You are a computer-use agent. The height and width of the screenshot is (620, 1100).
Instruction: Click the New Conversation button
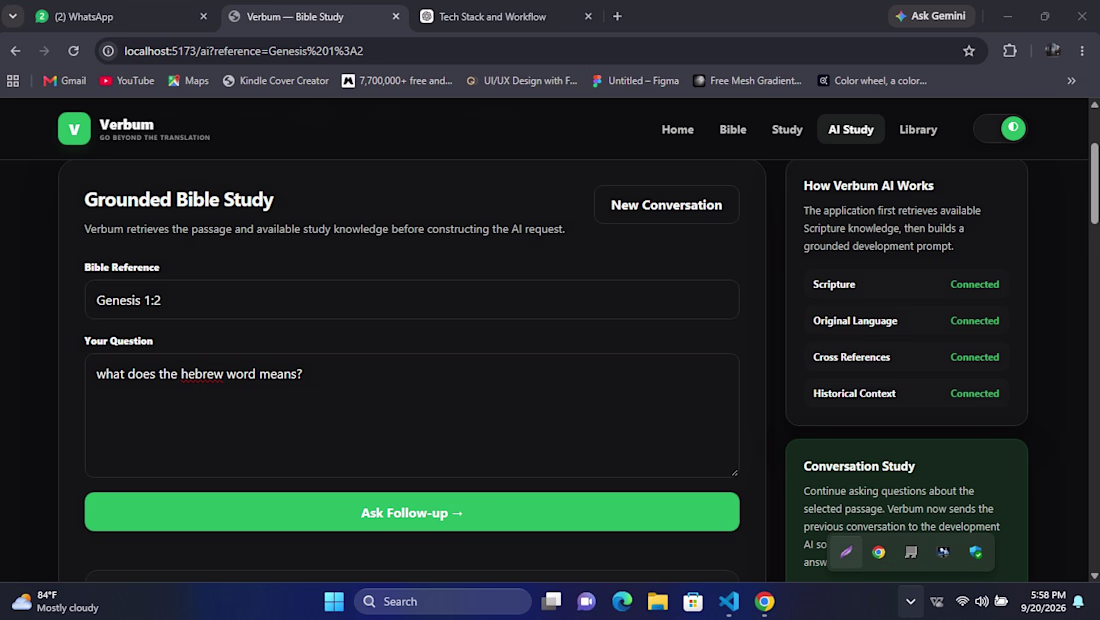pos(666,205)
